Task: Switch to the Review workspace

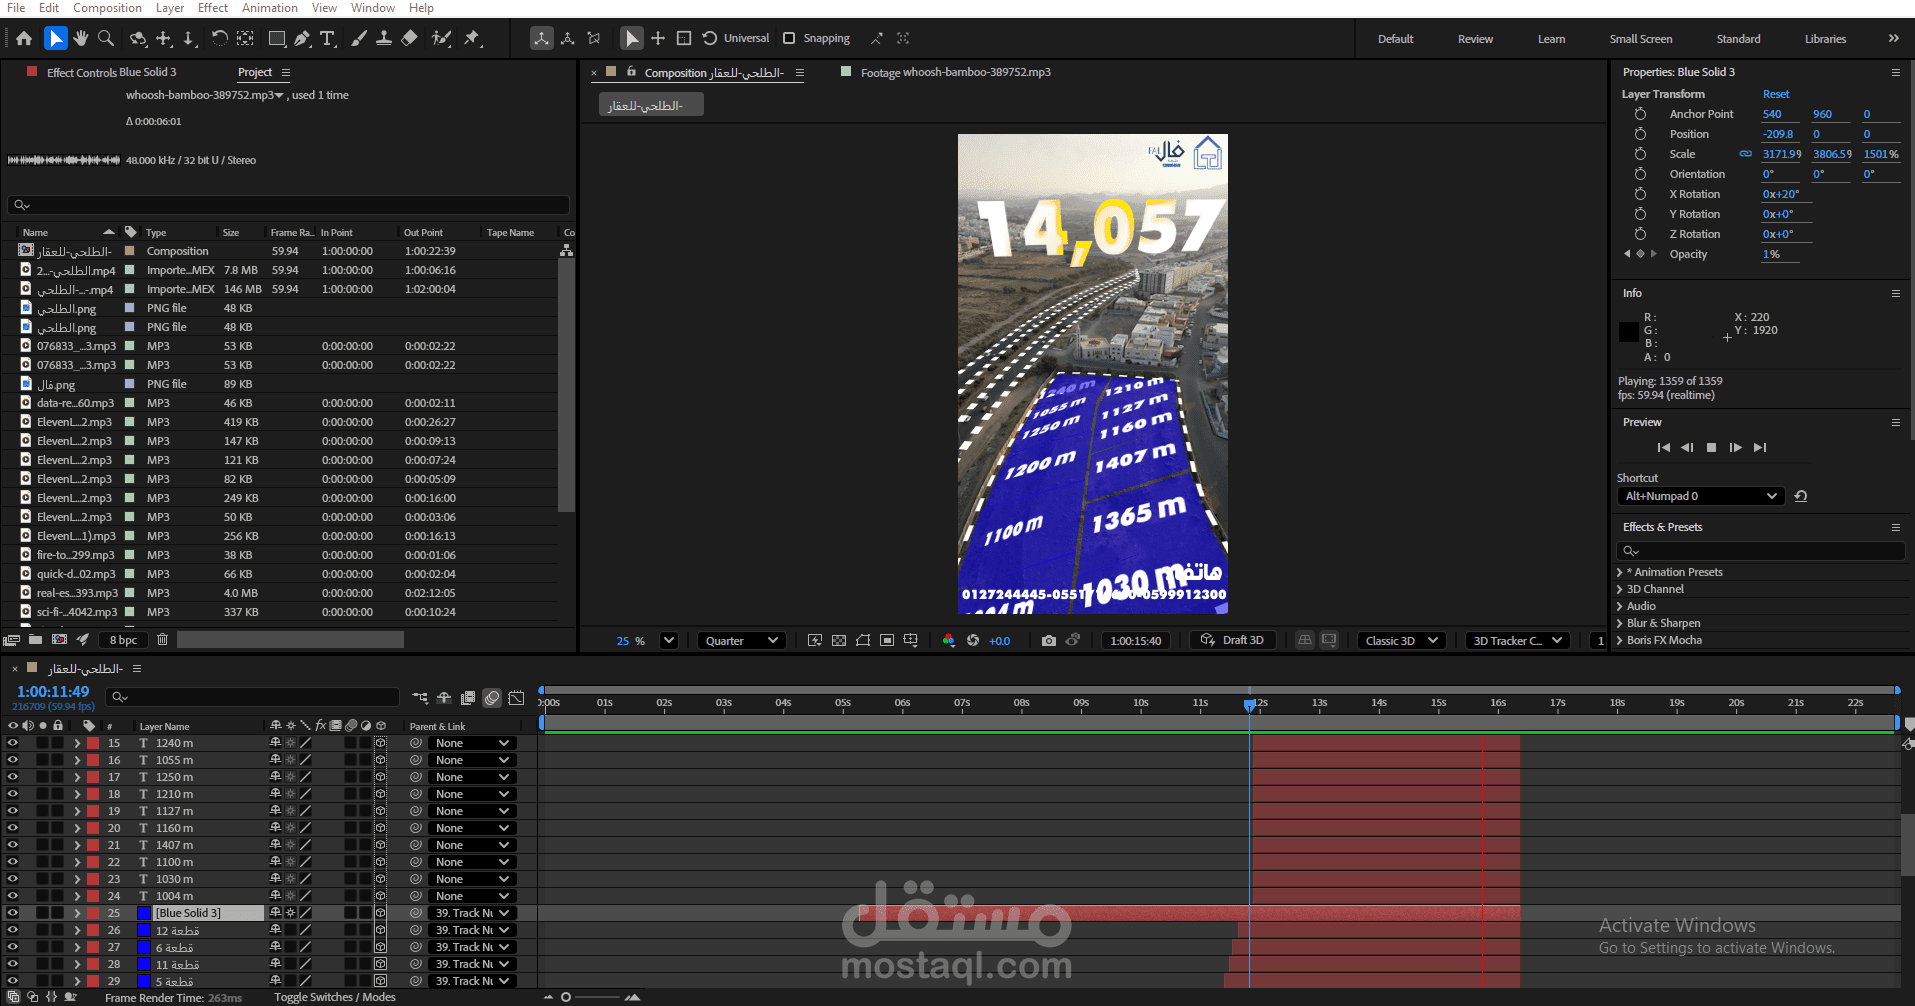Action: (1475, 40)
